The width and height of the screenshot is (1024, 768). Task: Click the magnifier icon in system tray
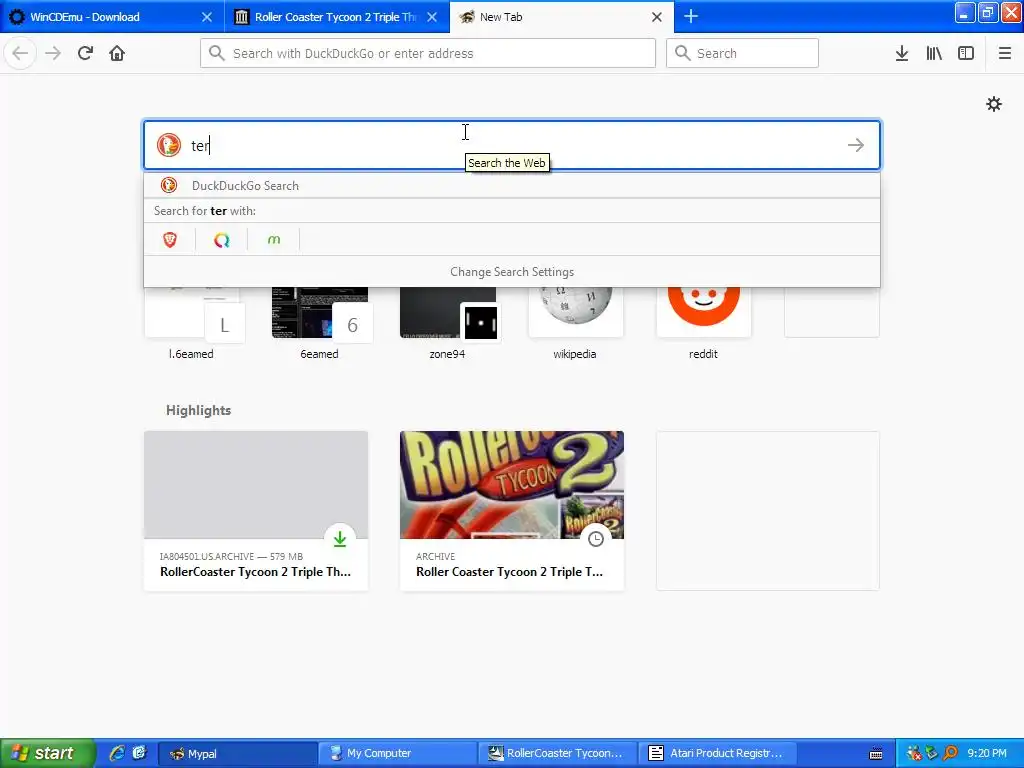point(950,753)
